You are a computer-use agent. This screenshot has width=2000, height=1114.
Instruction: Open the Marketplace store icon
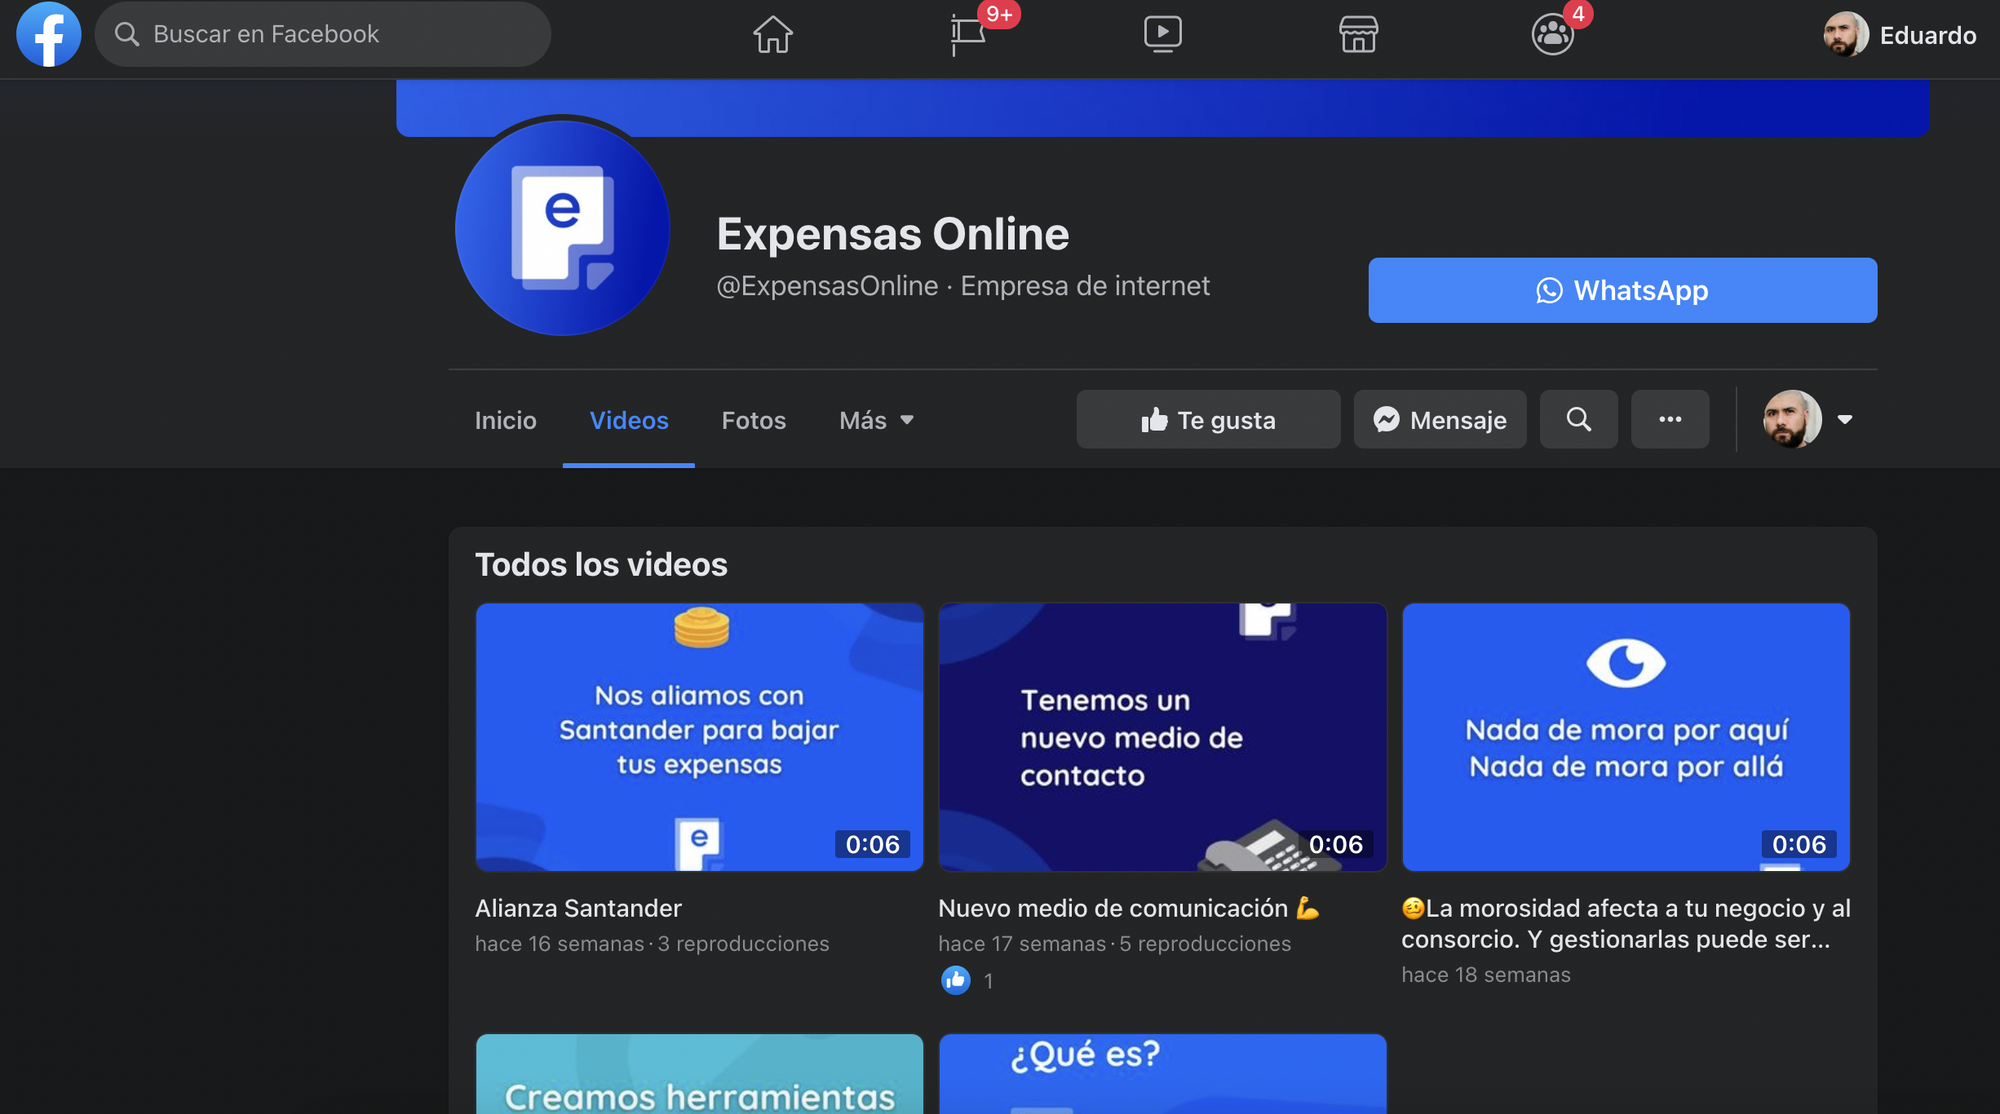click(1358, 35)
